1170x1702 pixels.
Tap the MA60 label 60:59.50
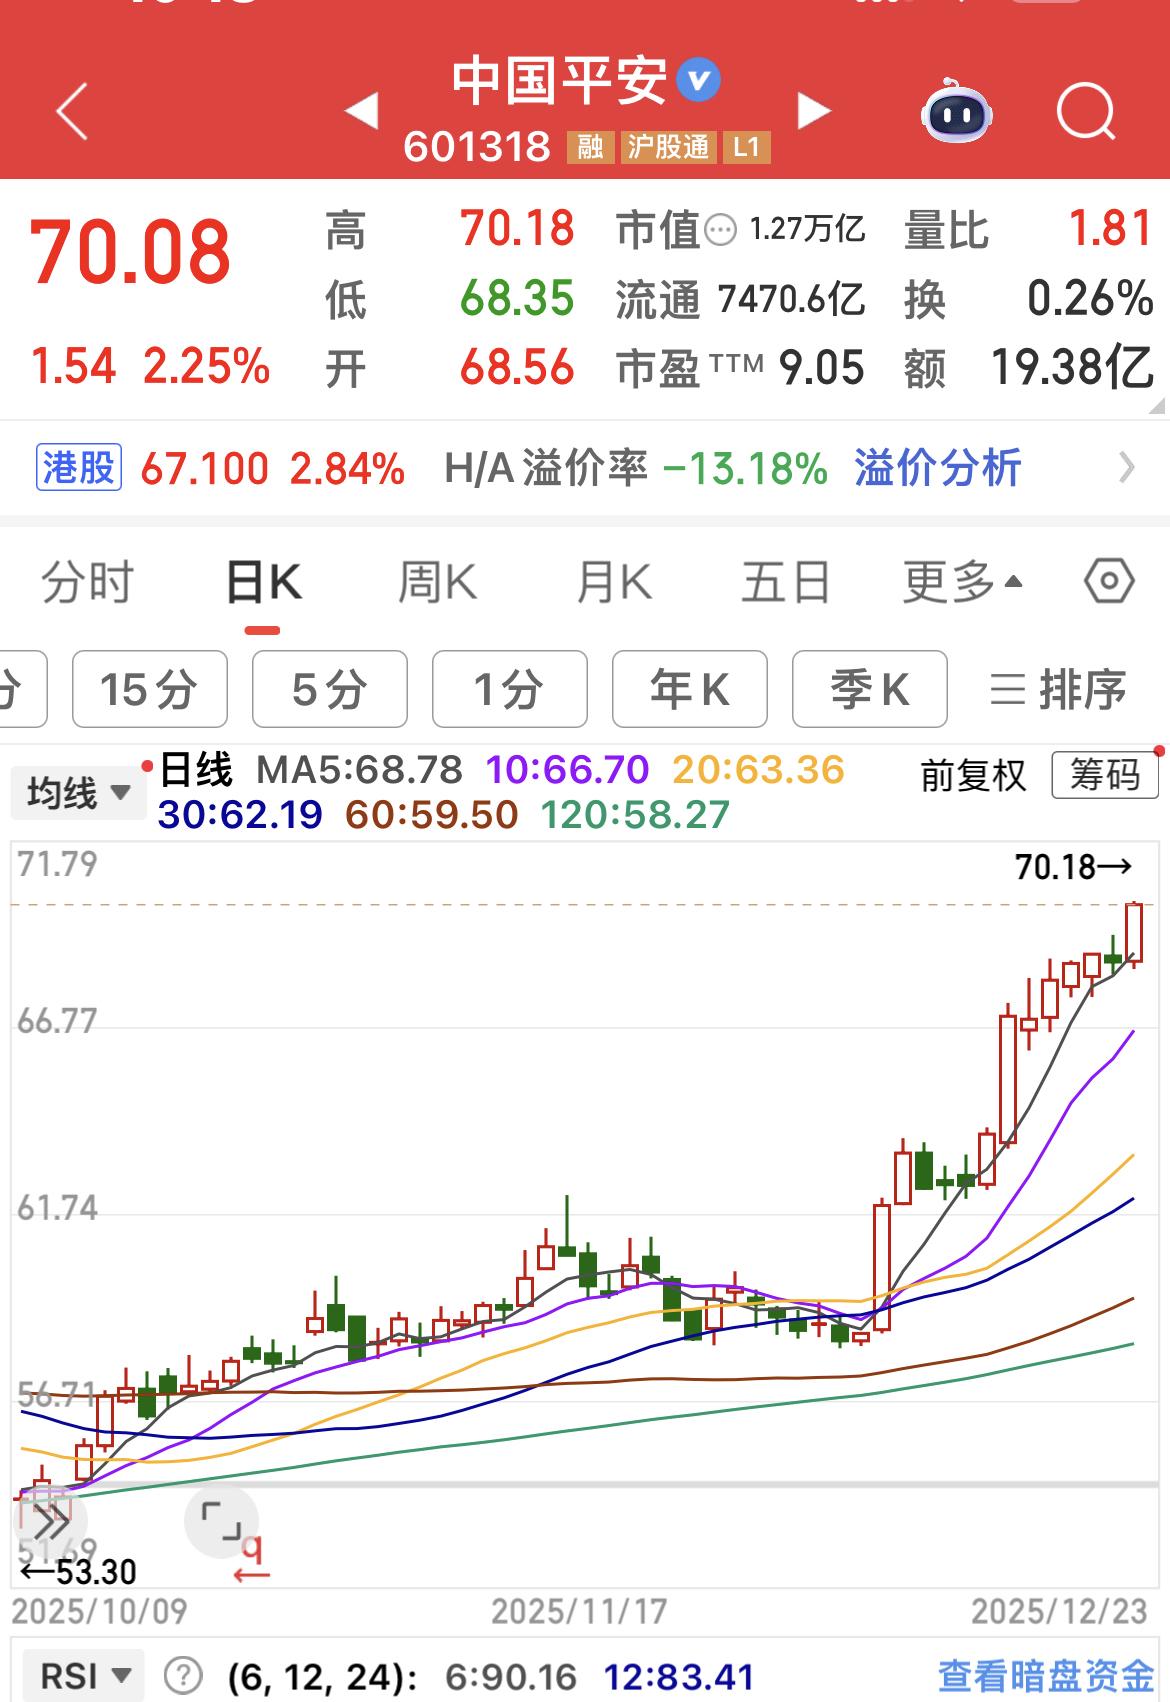[x=431, y=815]
